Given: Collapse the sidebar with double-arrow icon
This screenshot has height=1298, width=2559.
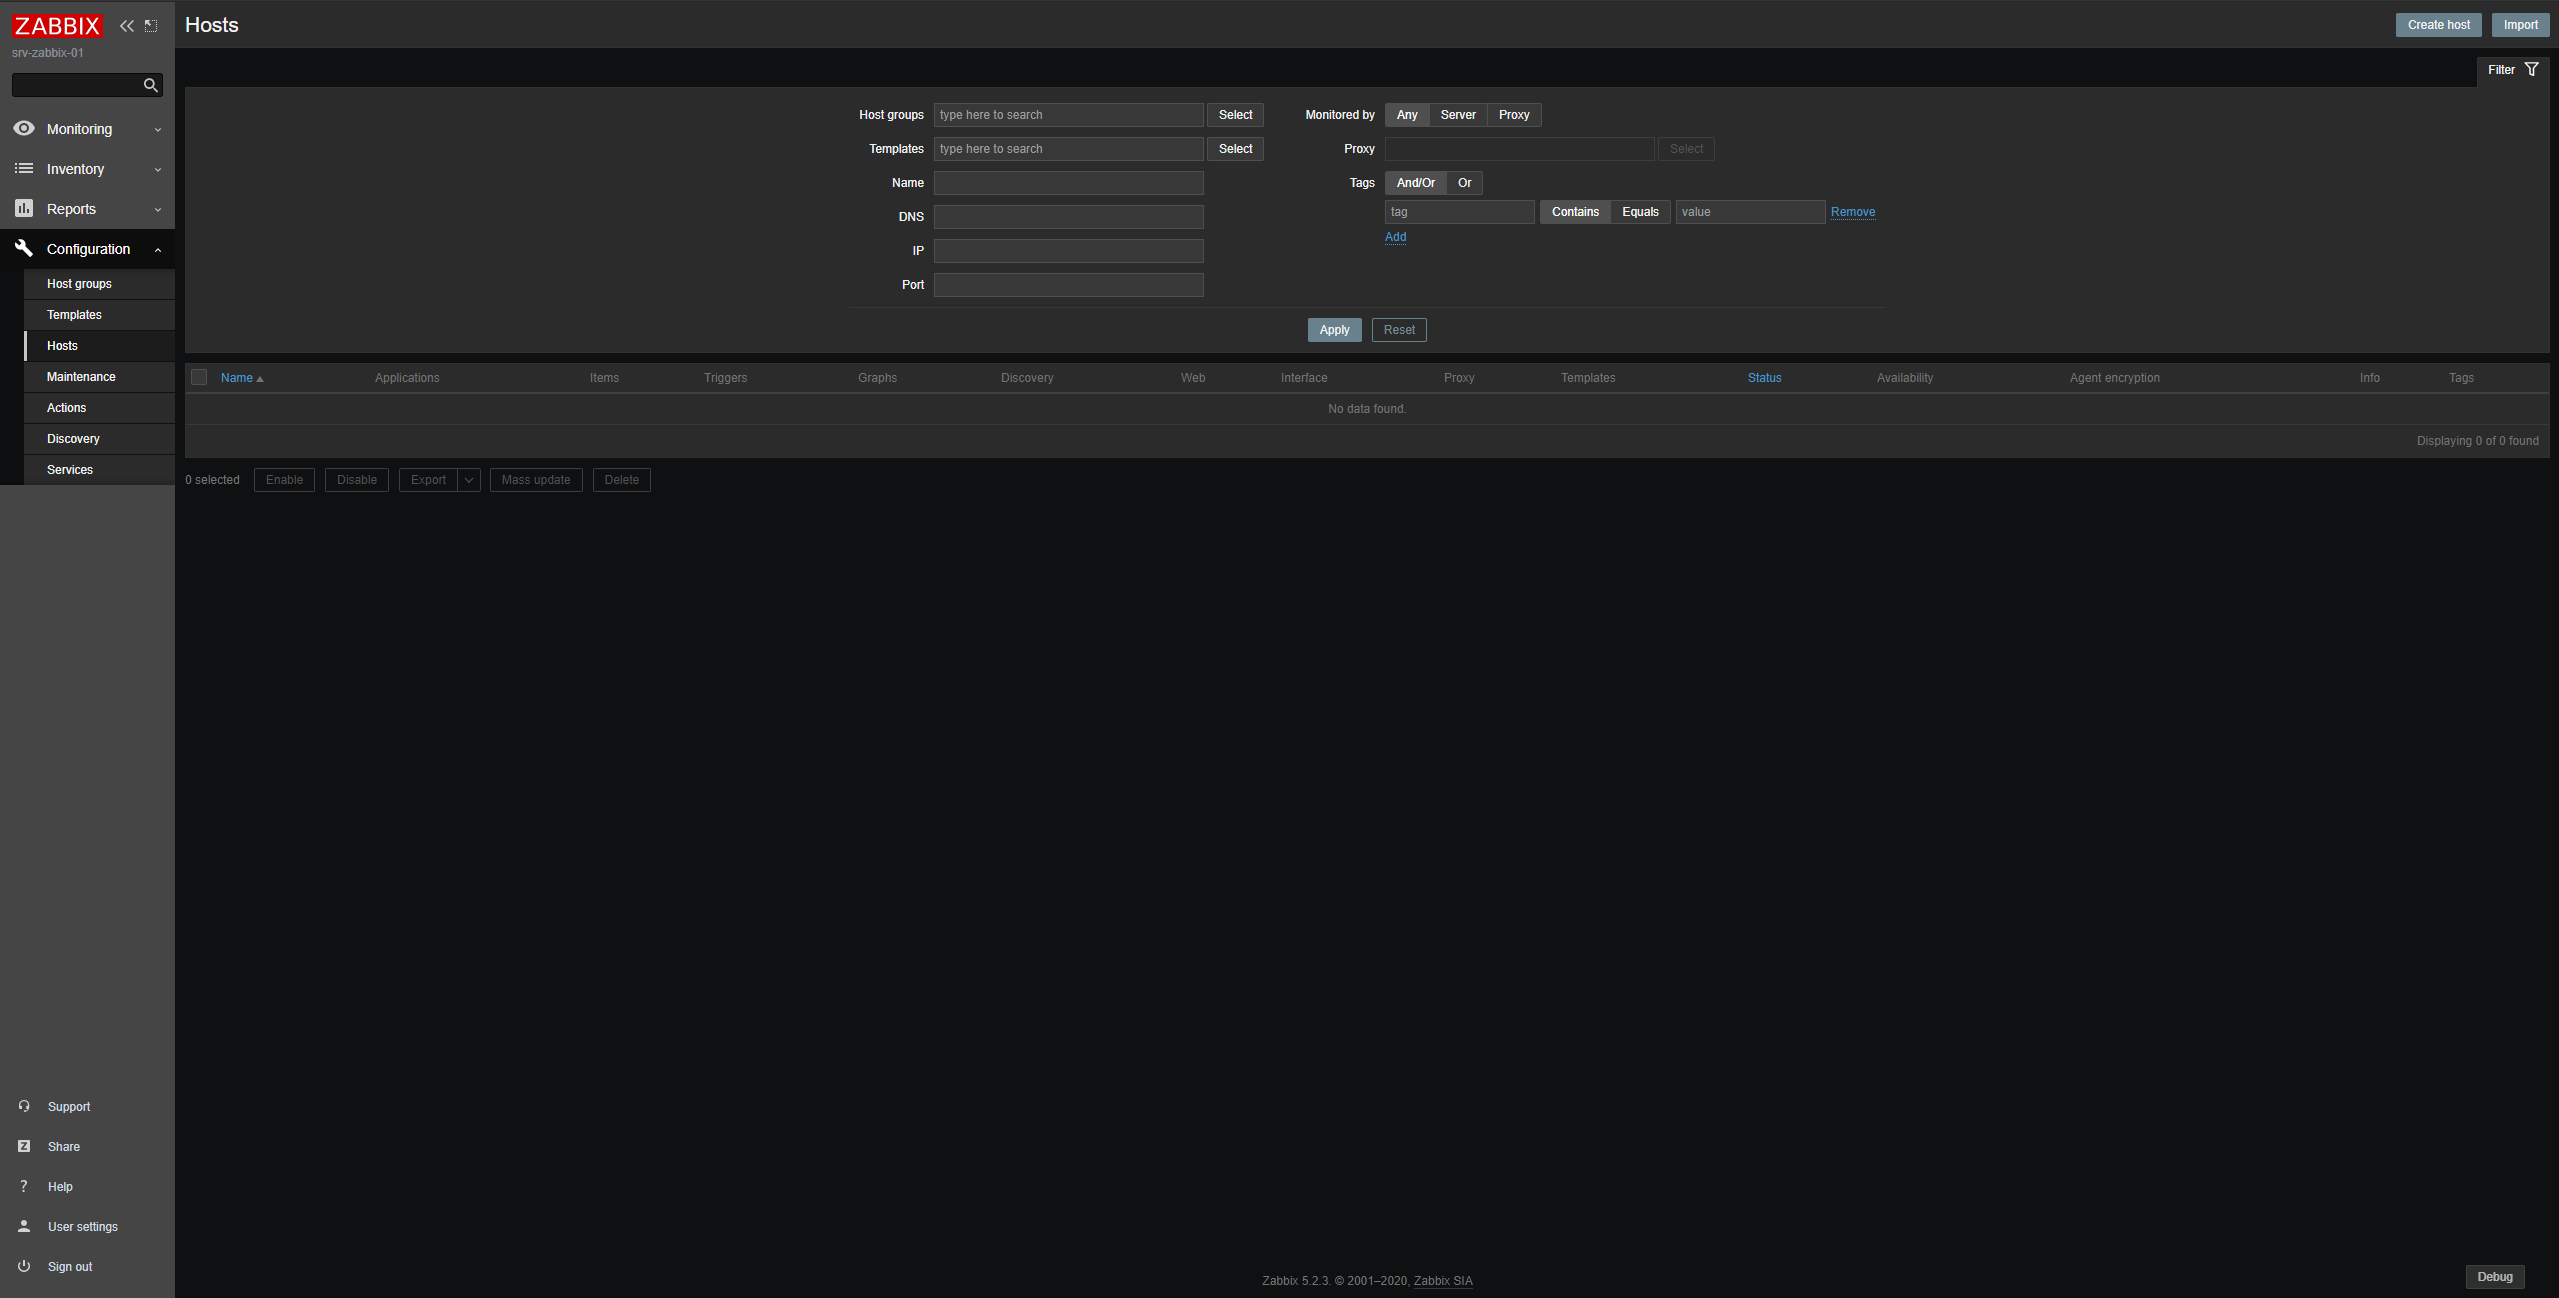Looking at the screenshot, I should click(126, 26).
